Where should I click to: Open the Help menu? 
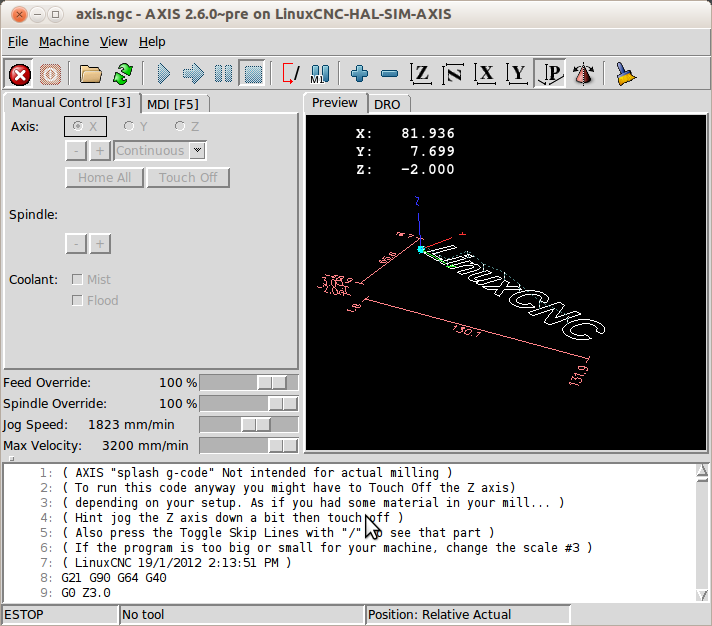click(x=152, y=42)
